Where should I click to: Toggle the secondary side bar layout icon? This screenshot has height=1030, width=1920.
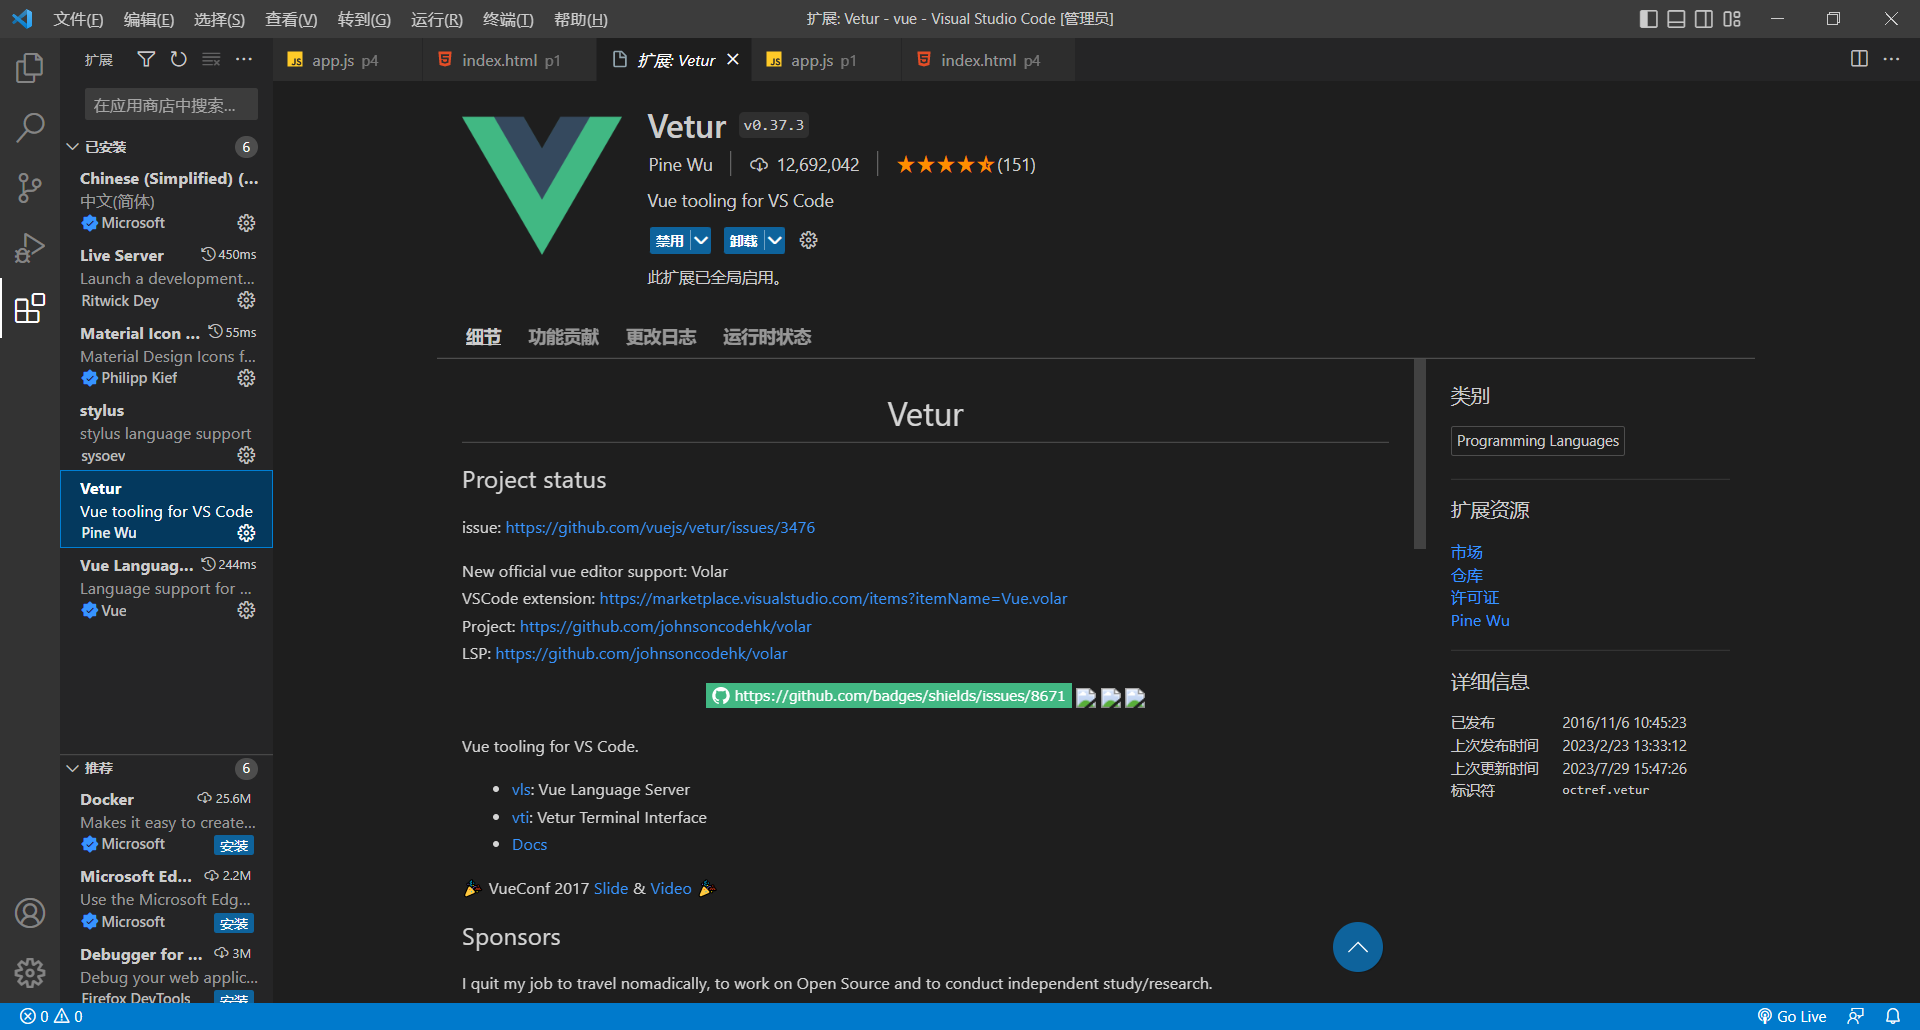1704,19
